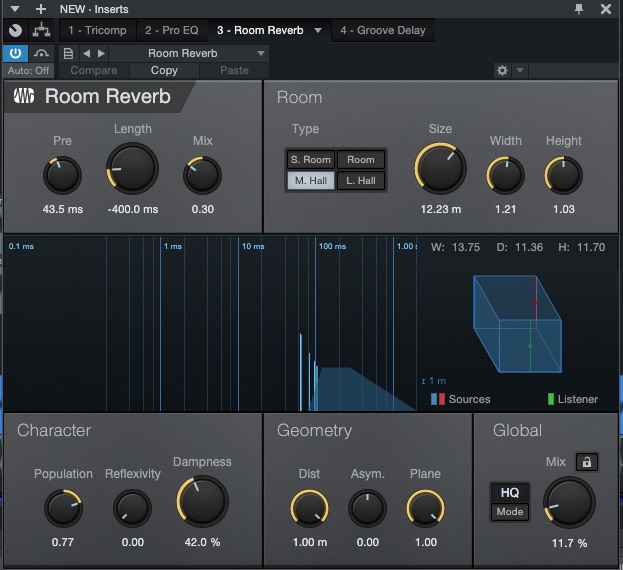623x570 pixels.
Task: Click the Plane knob
Action: (426, 508)
